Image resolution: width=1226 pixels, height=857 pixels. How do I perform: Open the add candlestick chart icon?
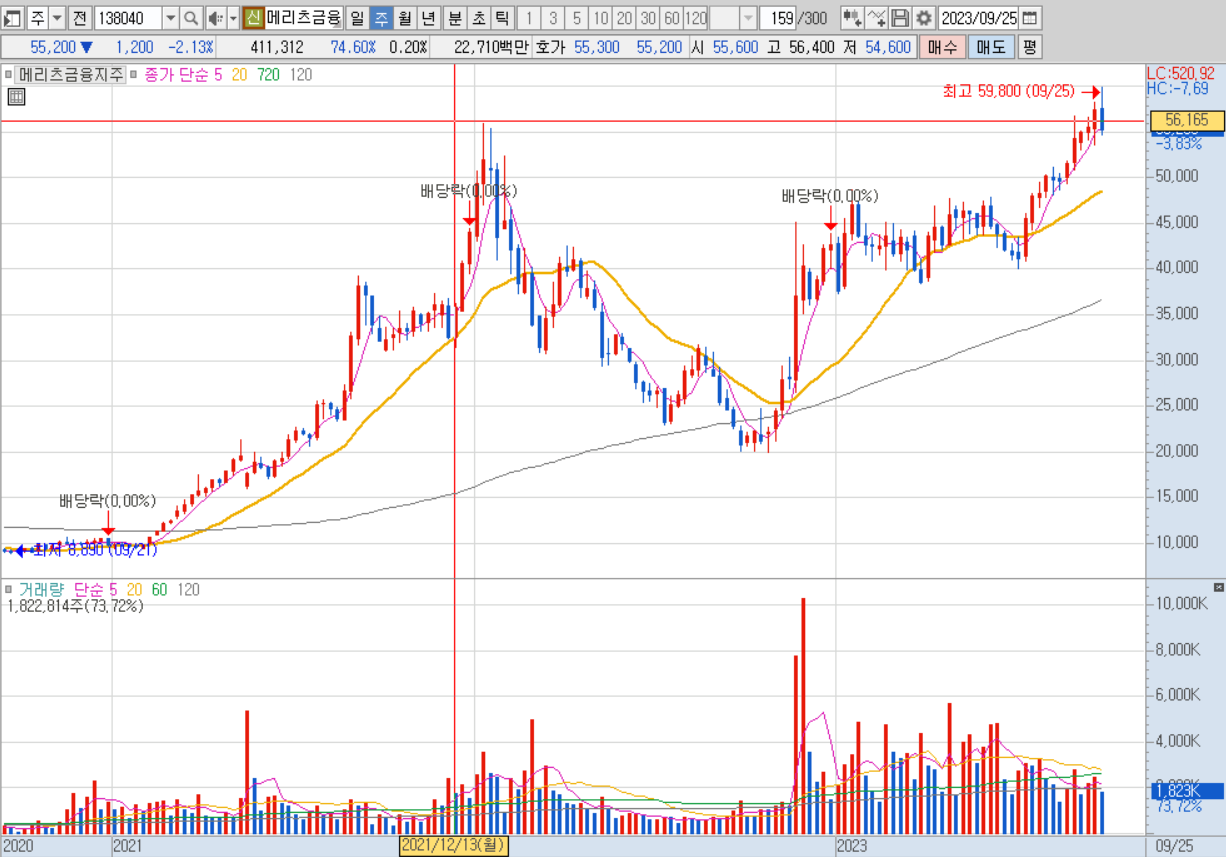[x=852, y=18]
